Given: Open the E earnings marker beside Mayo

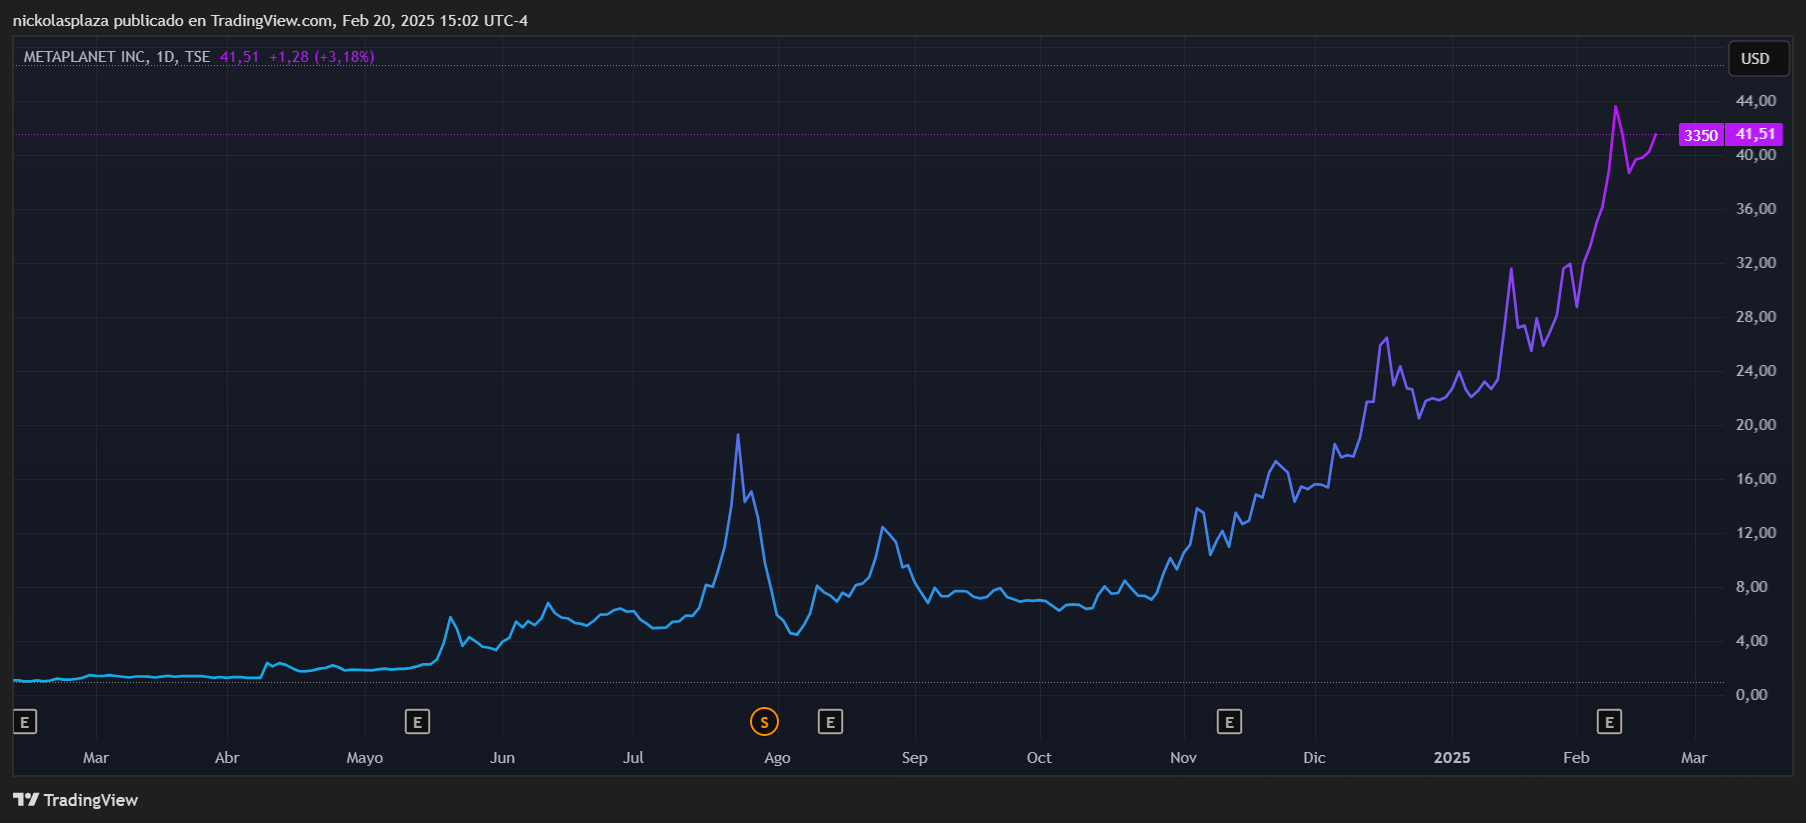Looking at the screenshot, I should tap(417, 722).
